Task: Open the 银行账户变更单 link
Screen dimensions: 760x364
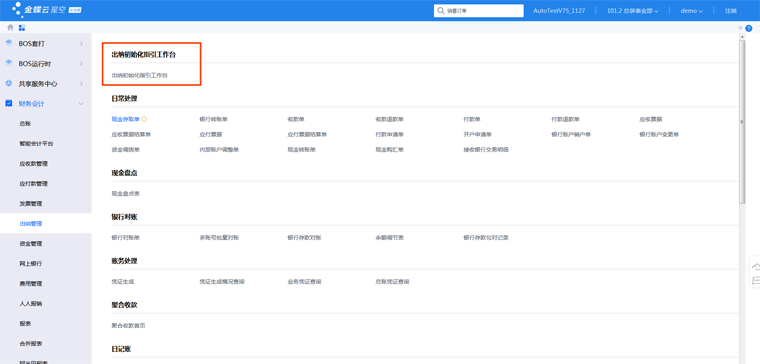Action: 659,135
